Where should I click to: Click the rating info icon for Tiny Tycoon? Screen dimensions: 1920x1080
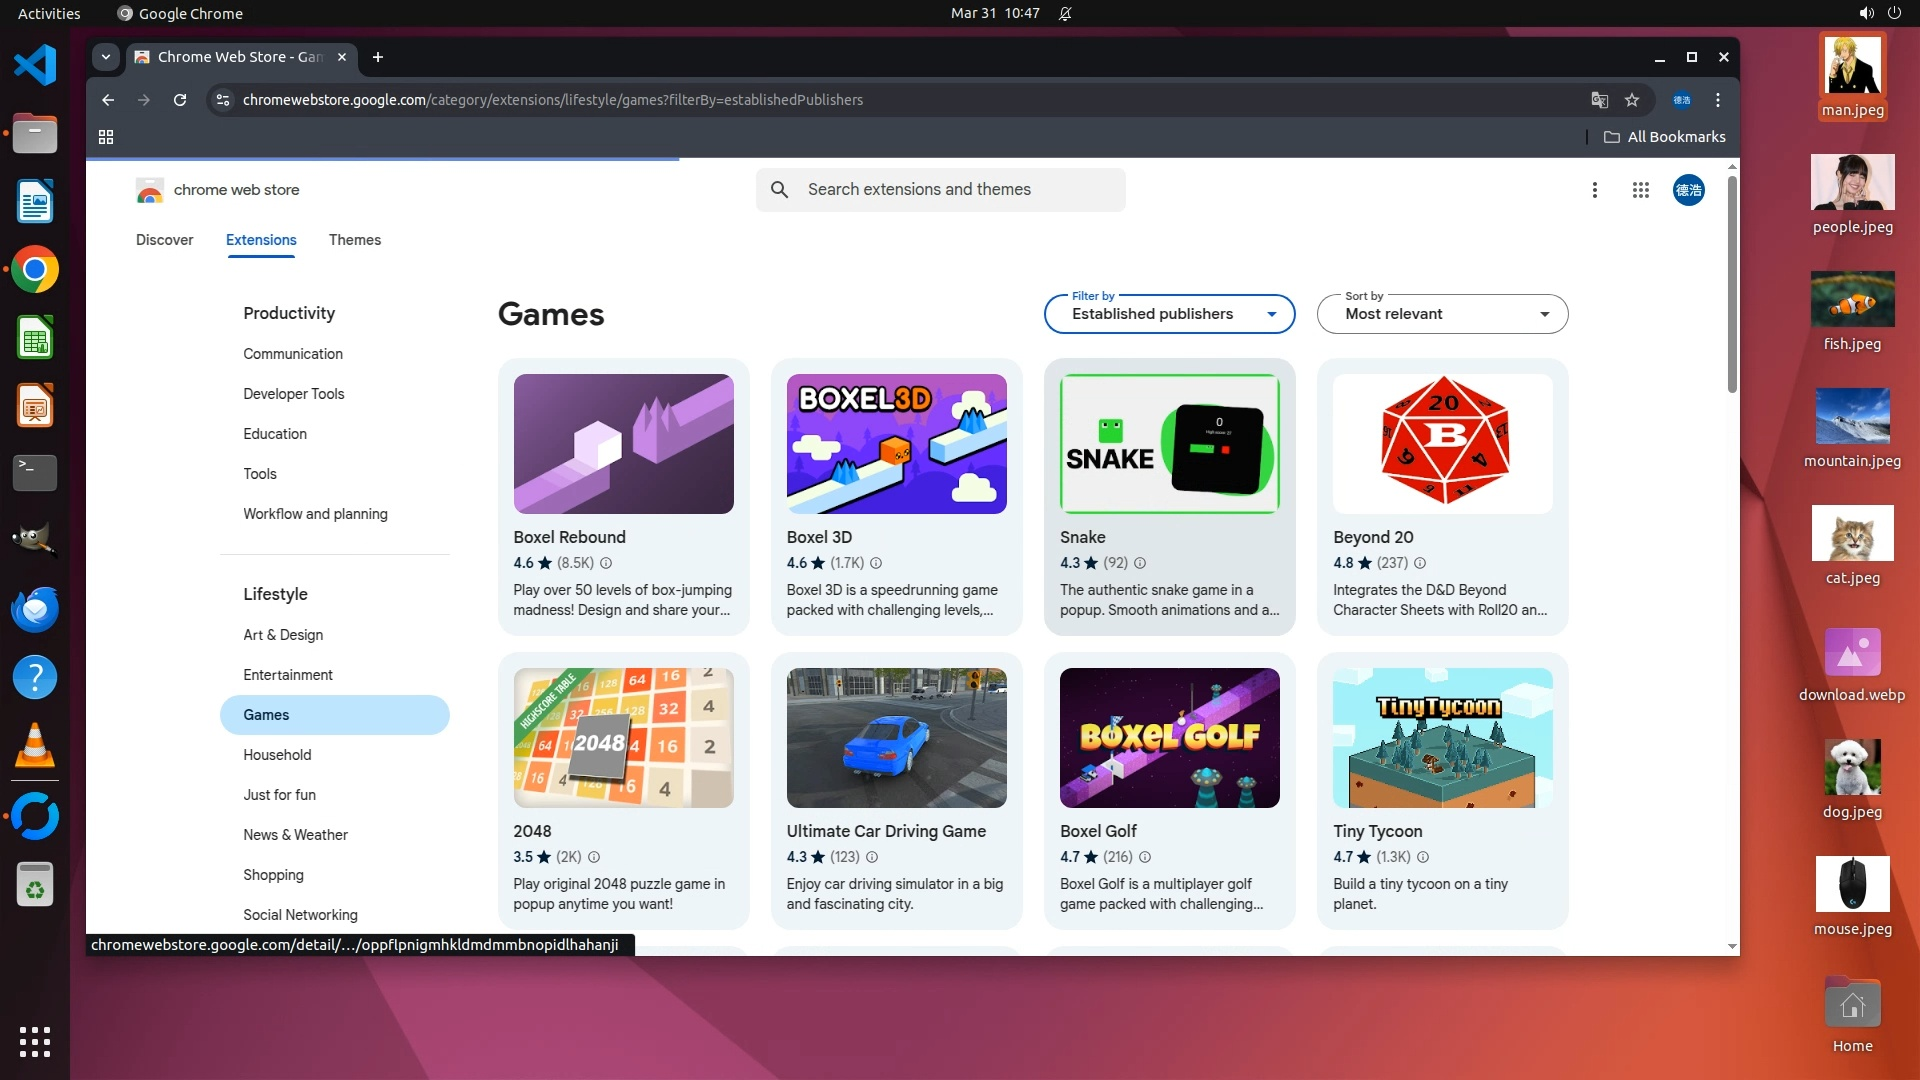point(1423,857)
